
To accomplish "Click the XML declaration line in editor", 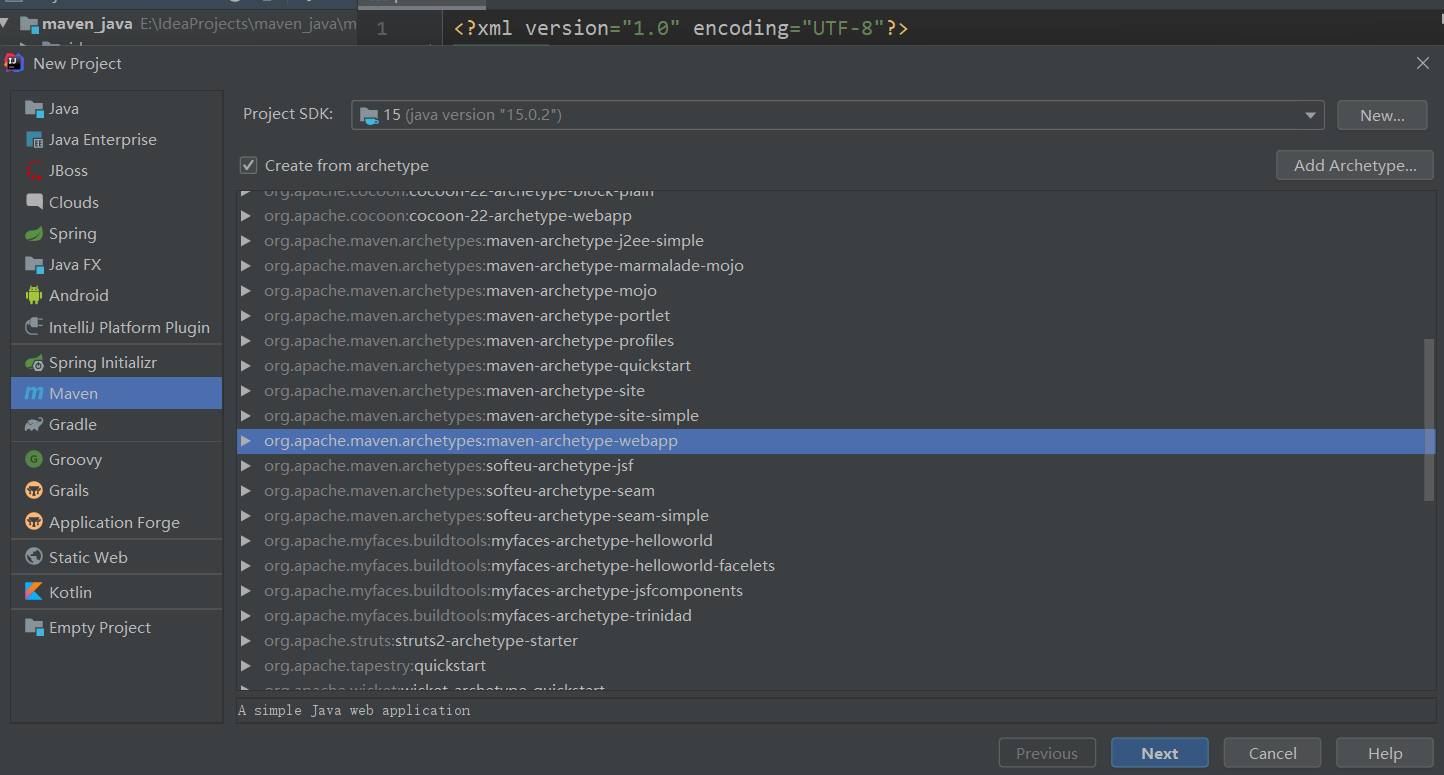I will click(x=681, y=28).
